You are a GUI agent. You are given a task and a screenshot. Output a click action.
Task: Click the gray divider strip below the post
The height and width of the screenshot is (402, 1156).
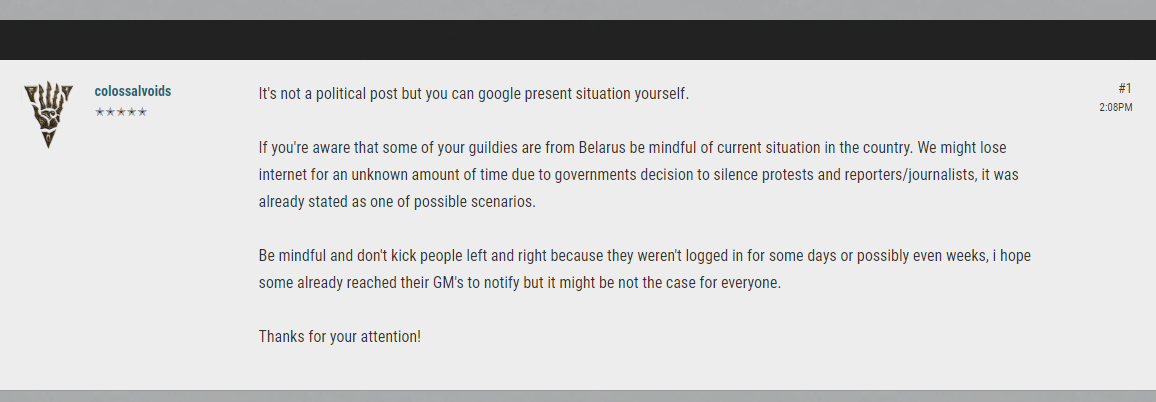(578, 396)
